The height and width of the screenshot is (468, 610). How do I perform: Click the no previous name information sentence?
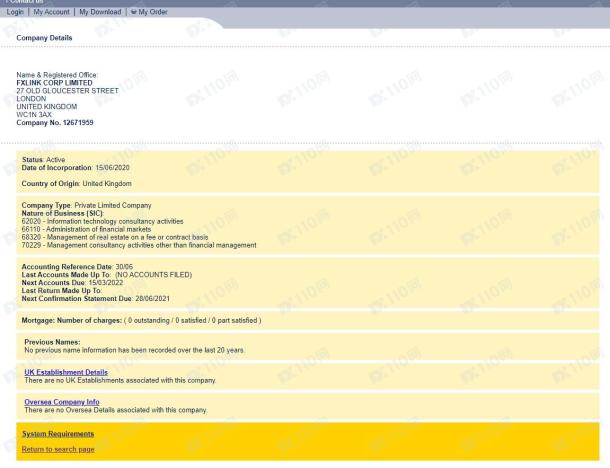pyautogui.click(x=134, y=351)
